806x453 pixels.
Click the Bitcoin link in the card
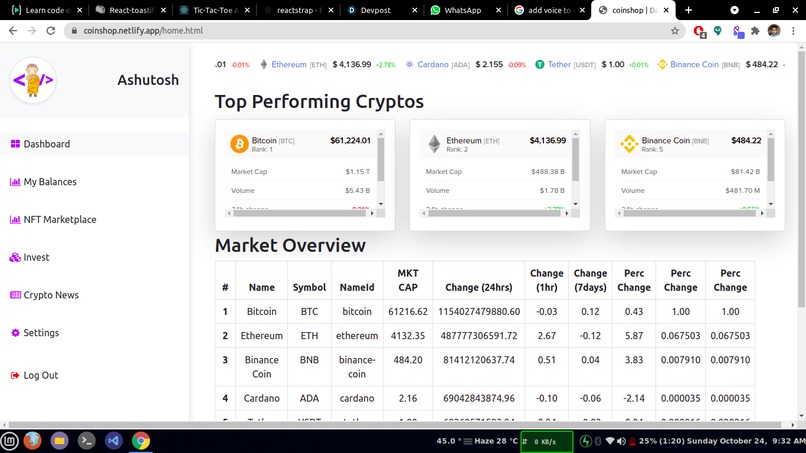point(264,140)
